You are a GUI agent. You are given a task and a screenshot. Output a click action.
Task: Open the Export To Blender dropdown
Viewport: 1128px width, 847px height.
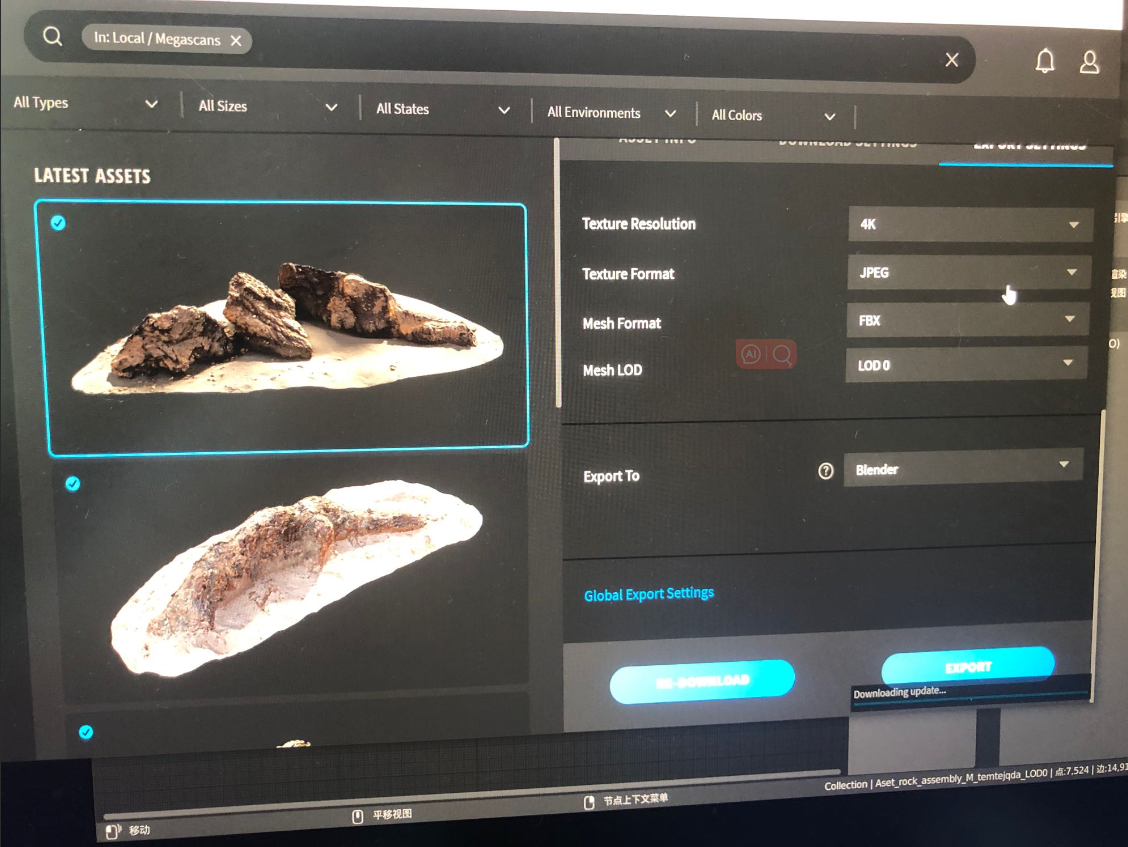tap(963, 468)
